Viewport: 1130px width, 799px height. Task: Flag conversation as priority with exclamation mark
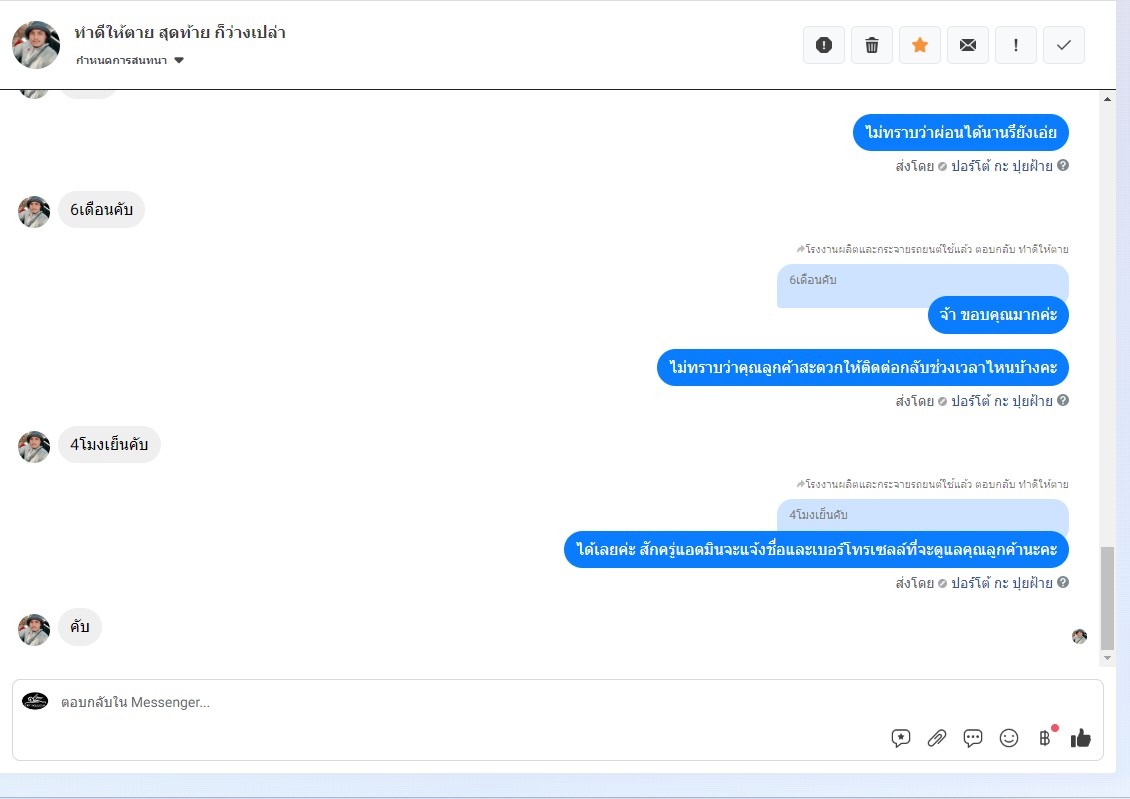tap(1016, 45)
